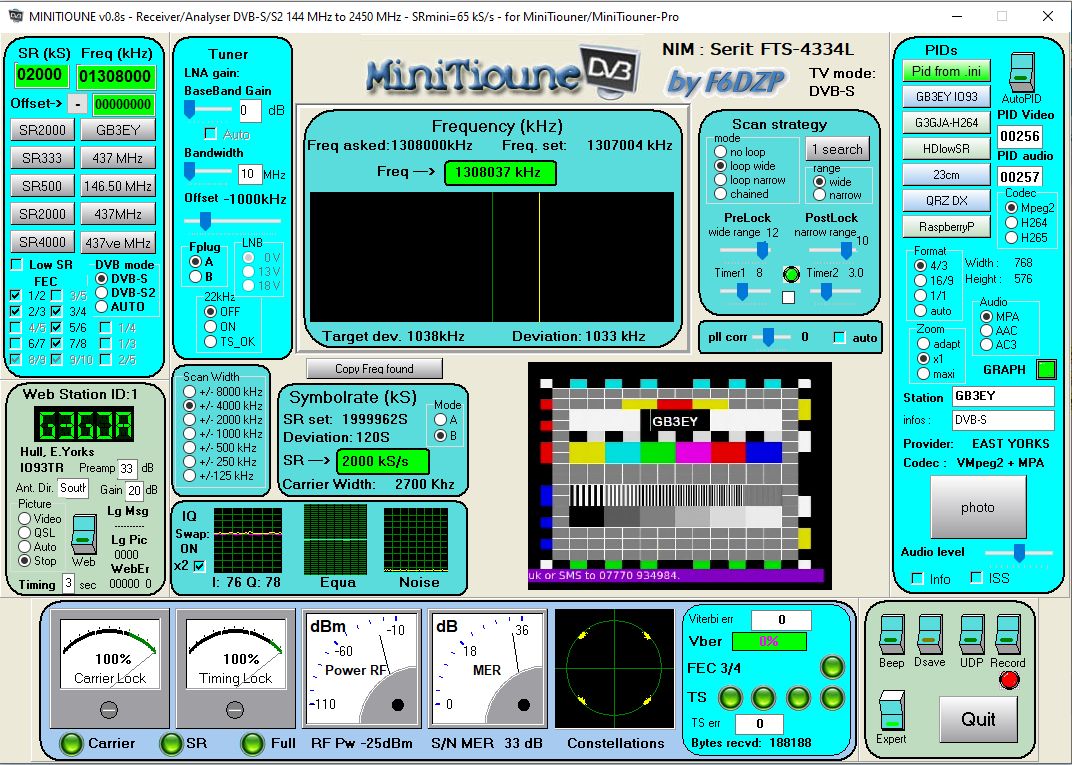
Task: Click the 146.50 MHz preset button
Action: [118, 186]
